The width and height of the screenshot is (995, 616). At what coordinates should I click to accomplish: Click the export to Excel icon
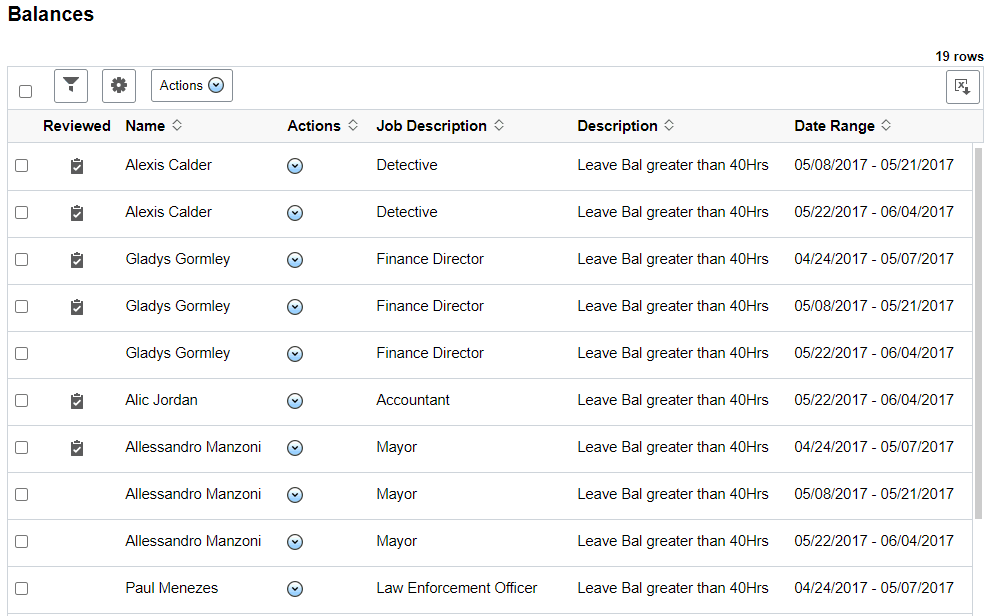[962, 87]
